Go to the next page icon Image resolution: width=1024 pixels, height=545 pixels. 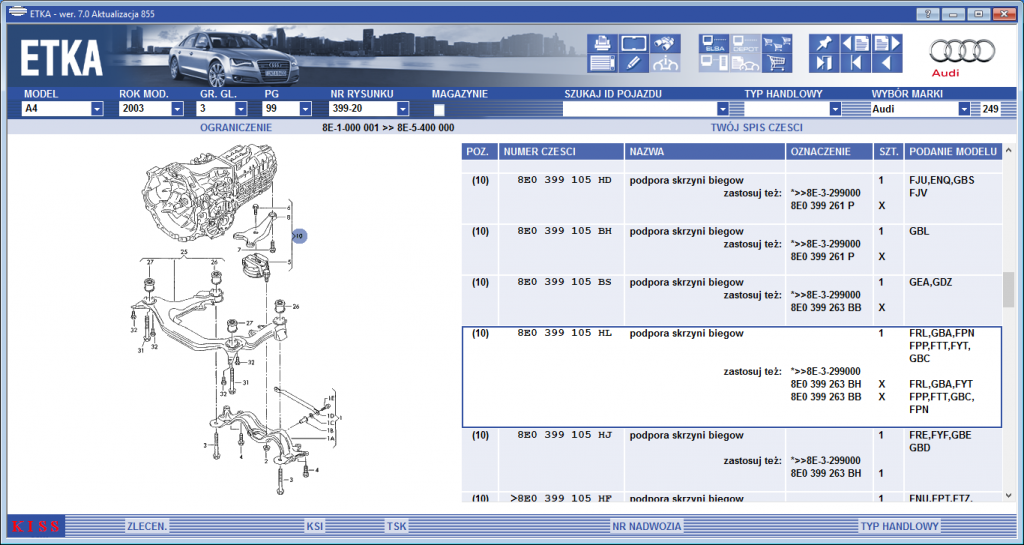(x=888, y=44)
